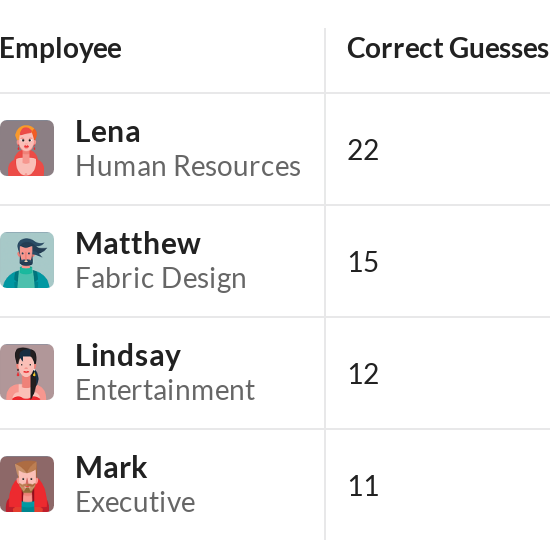Select the name Lindsay
This screenshot has width=550, height=540.
(x=128, y=356)
